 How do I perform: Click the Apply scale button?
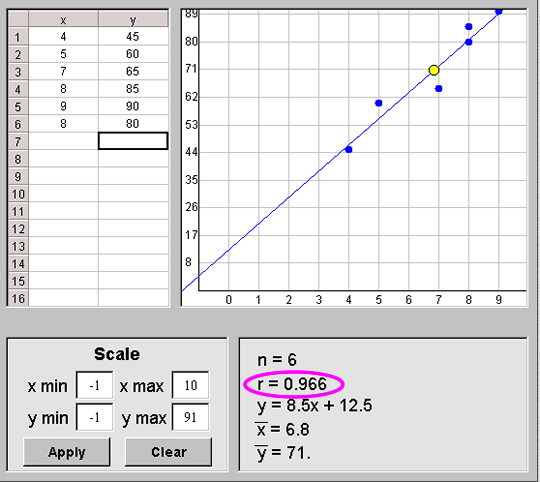(x=67, y=452)
